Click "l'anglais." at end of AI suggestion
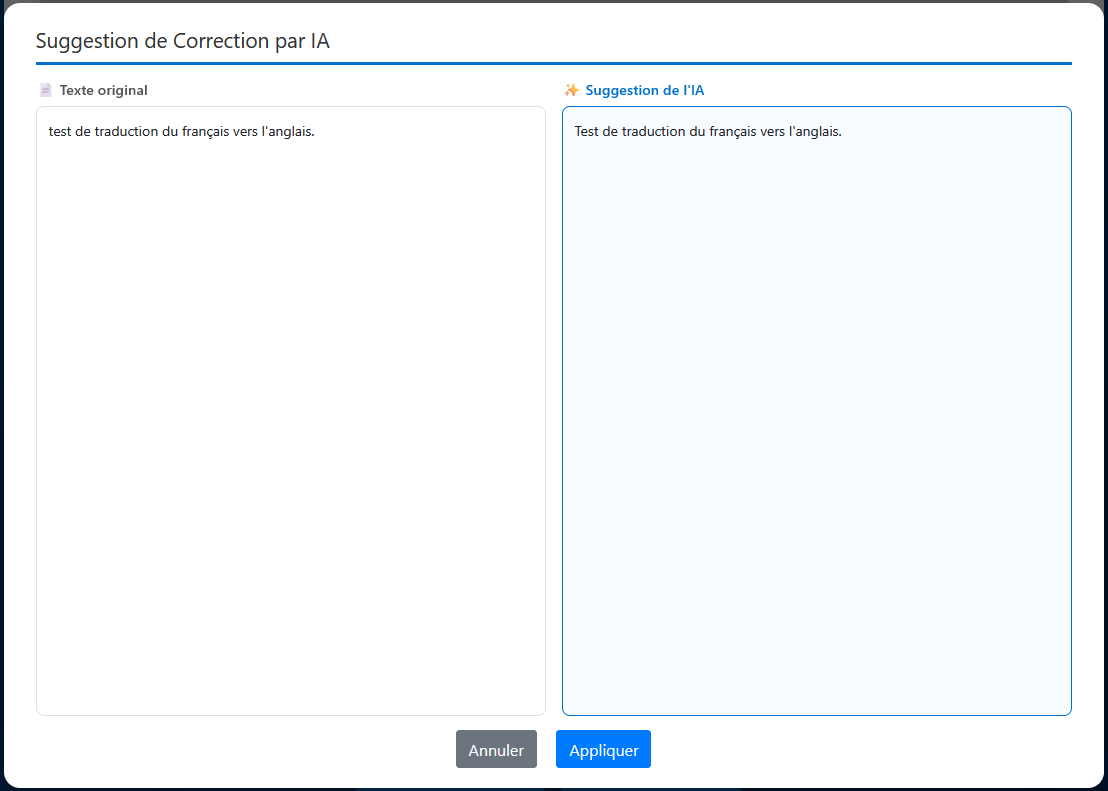Image resolution: width=1108 pixels, height=791 pixels. coord(815,131)
